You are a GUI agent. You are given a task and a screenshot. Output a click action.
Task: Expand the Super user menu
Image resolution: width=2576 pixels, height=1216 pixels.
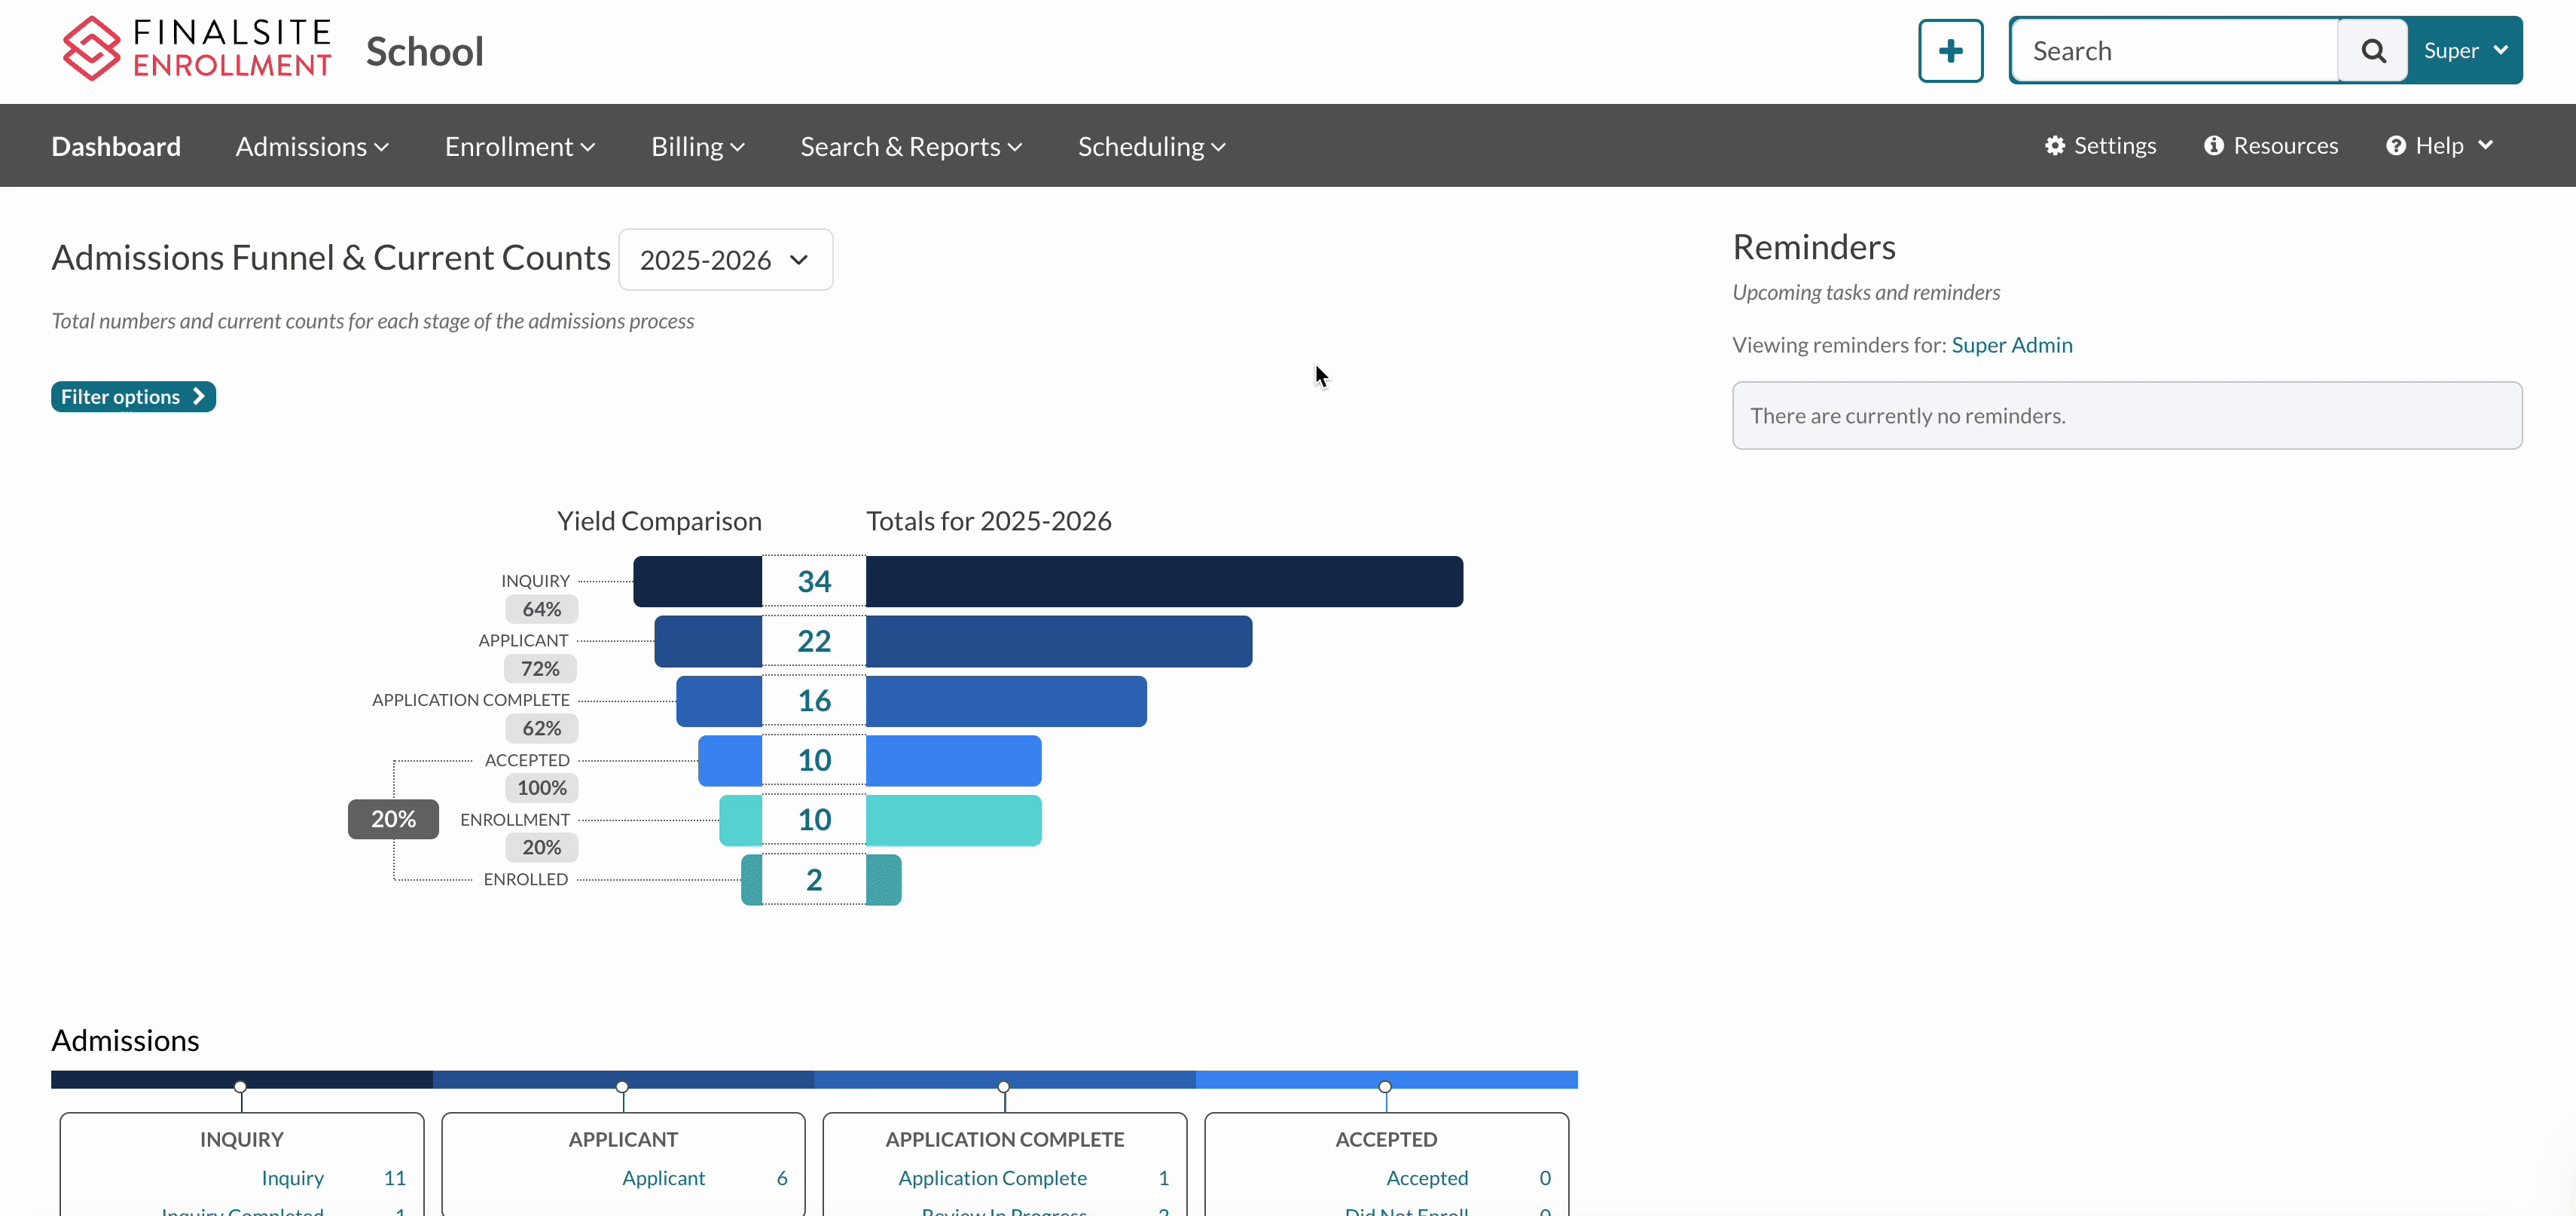[2464, 51]
